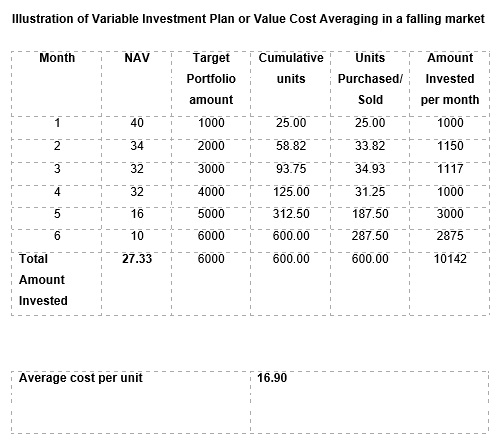Click the amount invested cell 1117
The height and width of the screenshot is (446, 501).
point(450,169)
